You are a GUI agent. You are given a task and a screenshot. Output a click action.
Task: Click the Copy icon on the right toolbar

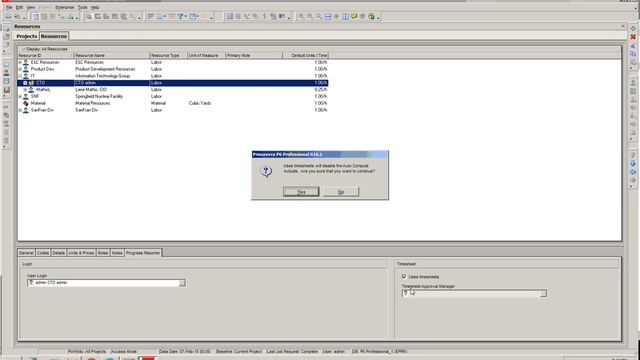(x=633, y=54)
